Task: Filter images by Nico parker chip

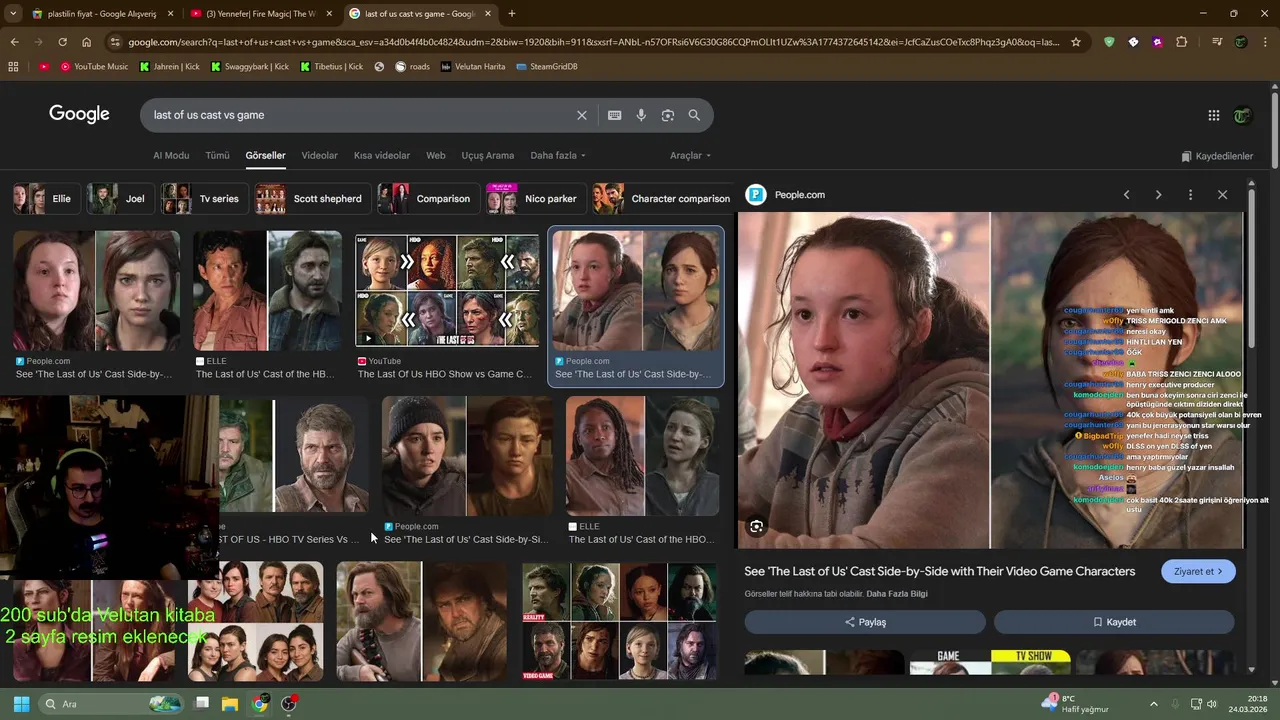Action: point(534,199)
